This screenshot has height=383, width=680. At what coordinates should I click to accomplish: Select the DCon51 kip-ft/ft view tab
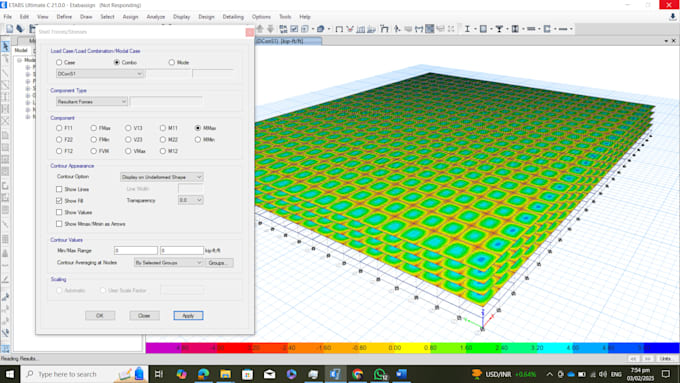pyautogui.click(x=288, y=41)
